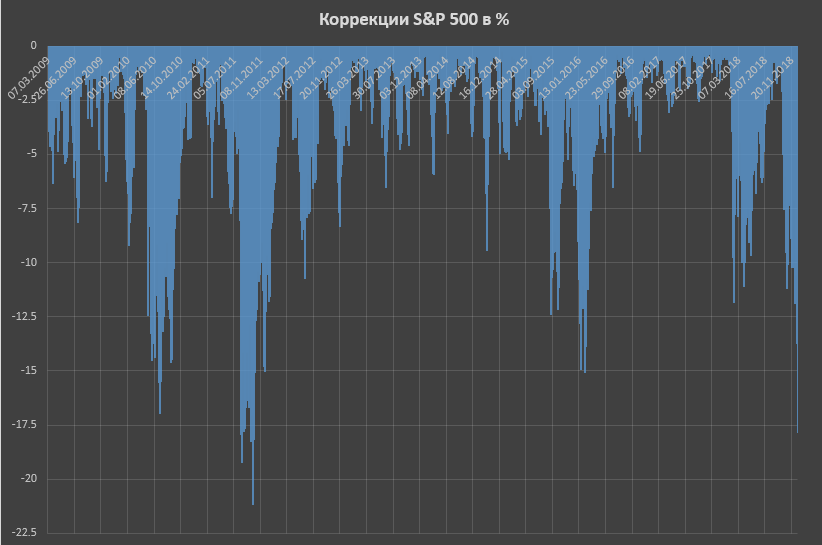
Task: Click the date label "29.09.2016"
Action: point(614,78)
